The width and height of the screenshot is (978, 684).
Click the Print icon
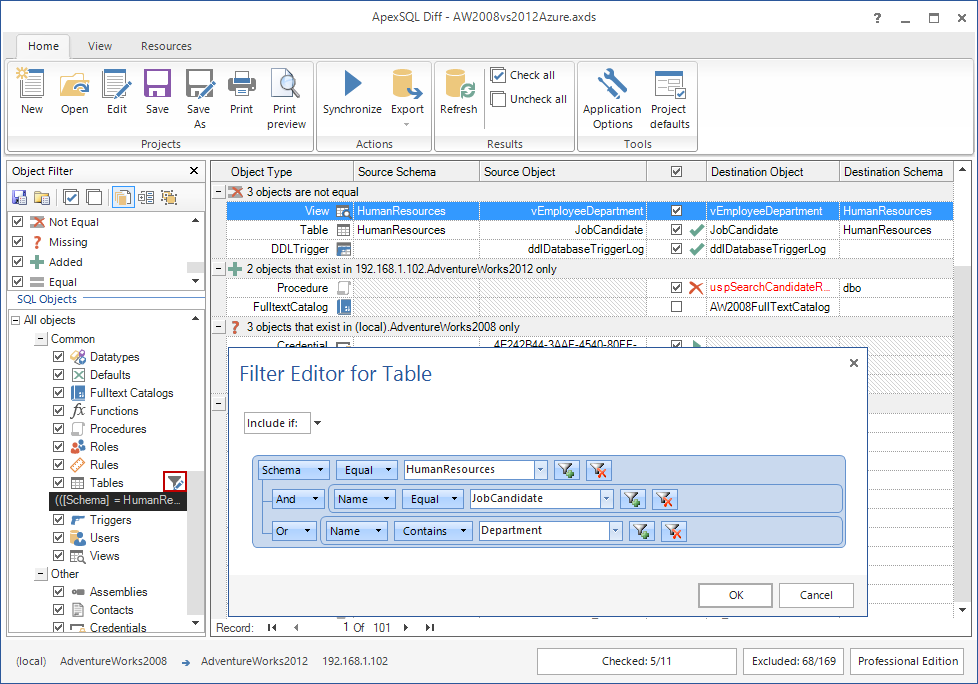[x=241, y=84]
